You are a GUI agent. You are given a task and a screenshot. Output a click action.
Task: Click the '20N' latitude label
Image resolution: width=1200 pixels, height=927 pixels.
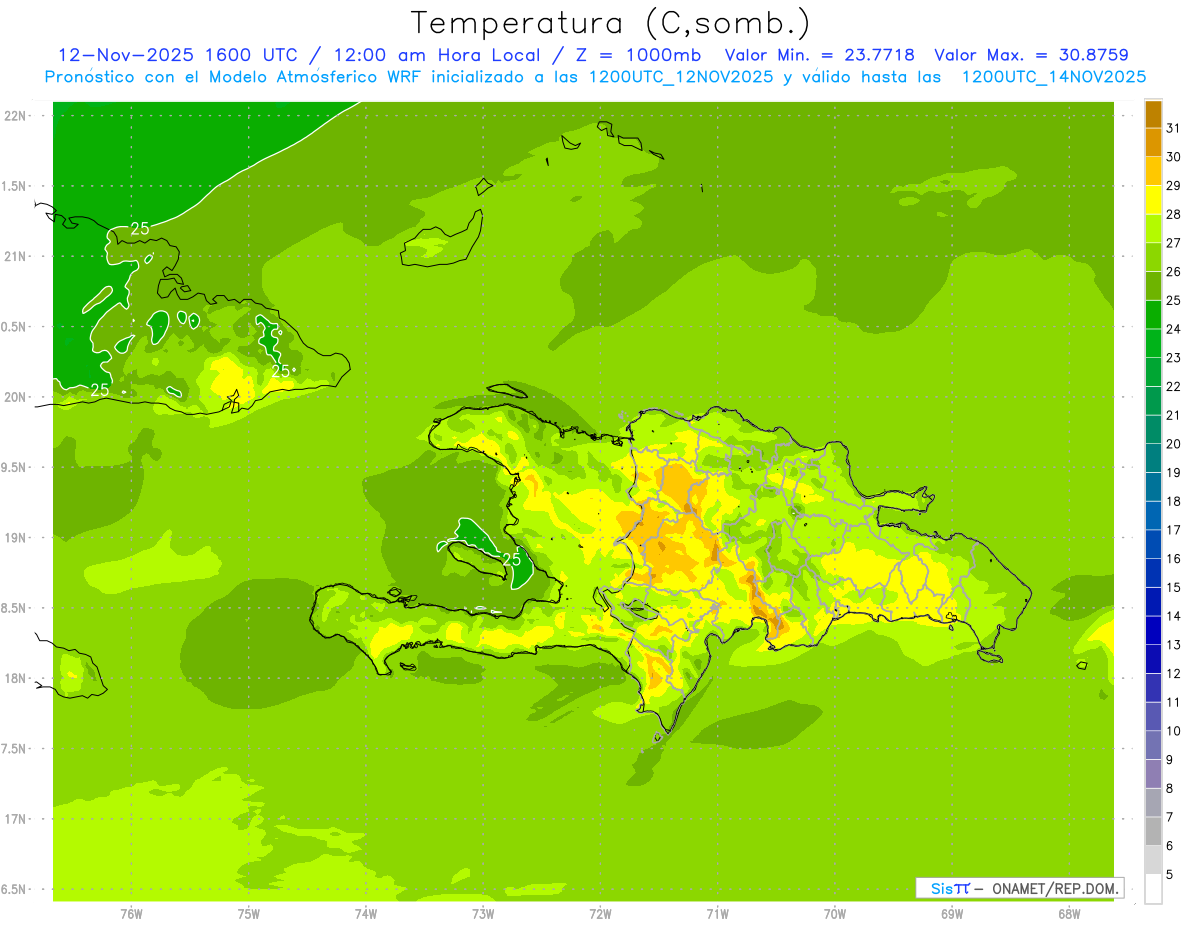click(x=16, y=397)
